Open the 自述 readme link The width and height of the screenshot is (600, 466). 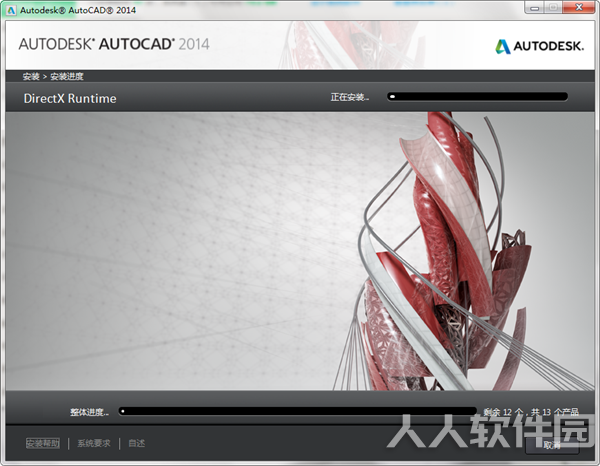[x=137, y=443]
